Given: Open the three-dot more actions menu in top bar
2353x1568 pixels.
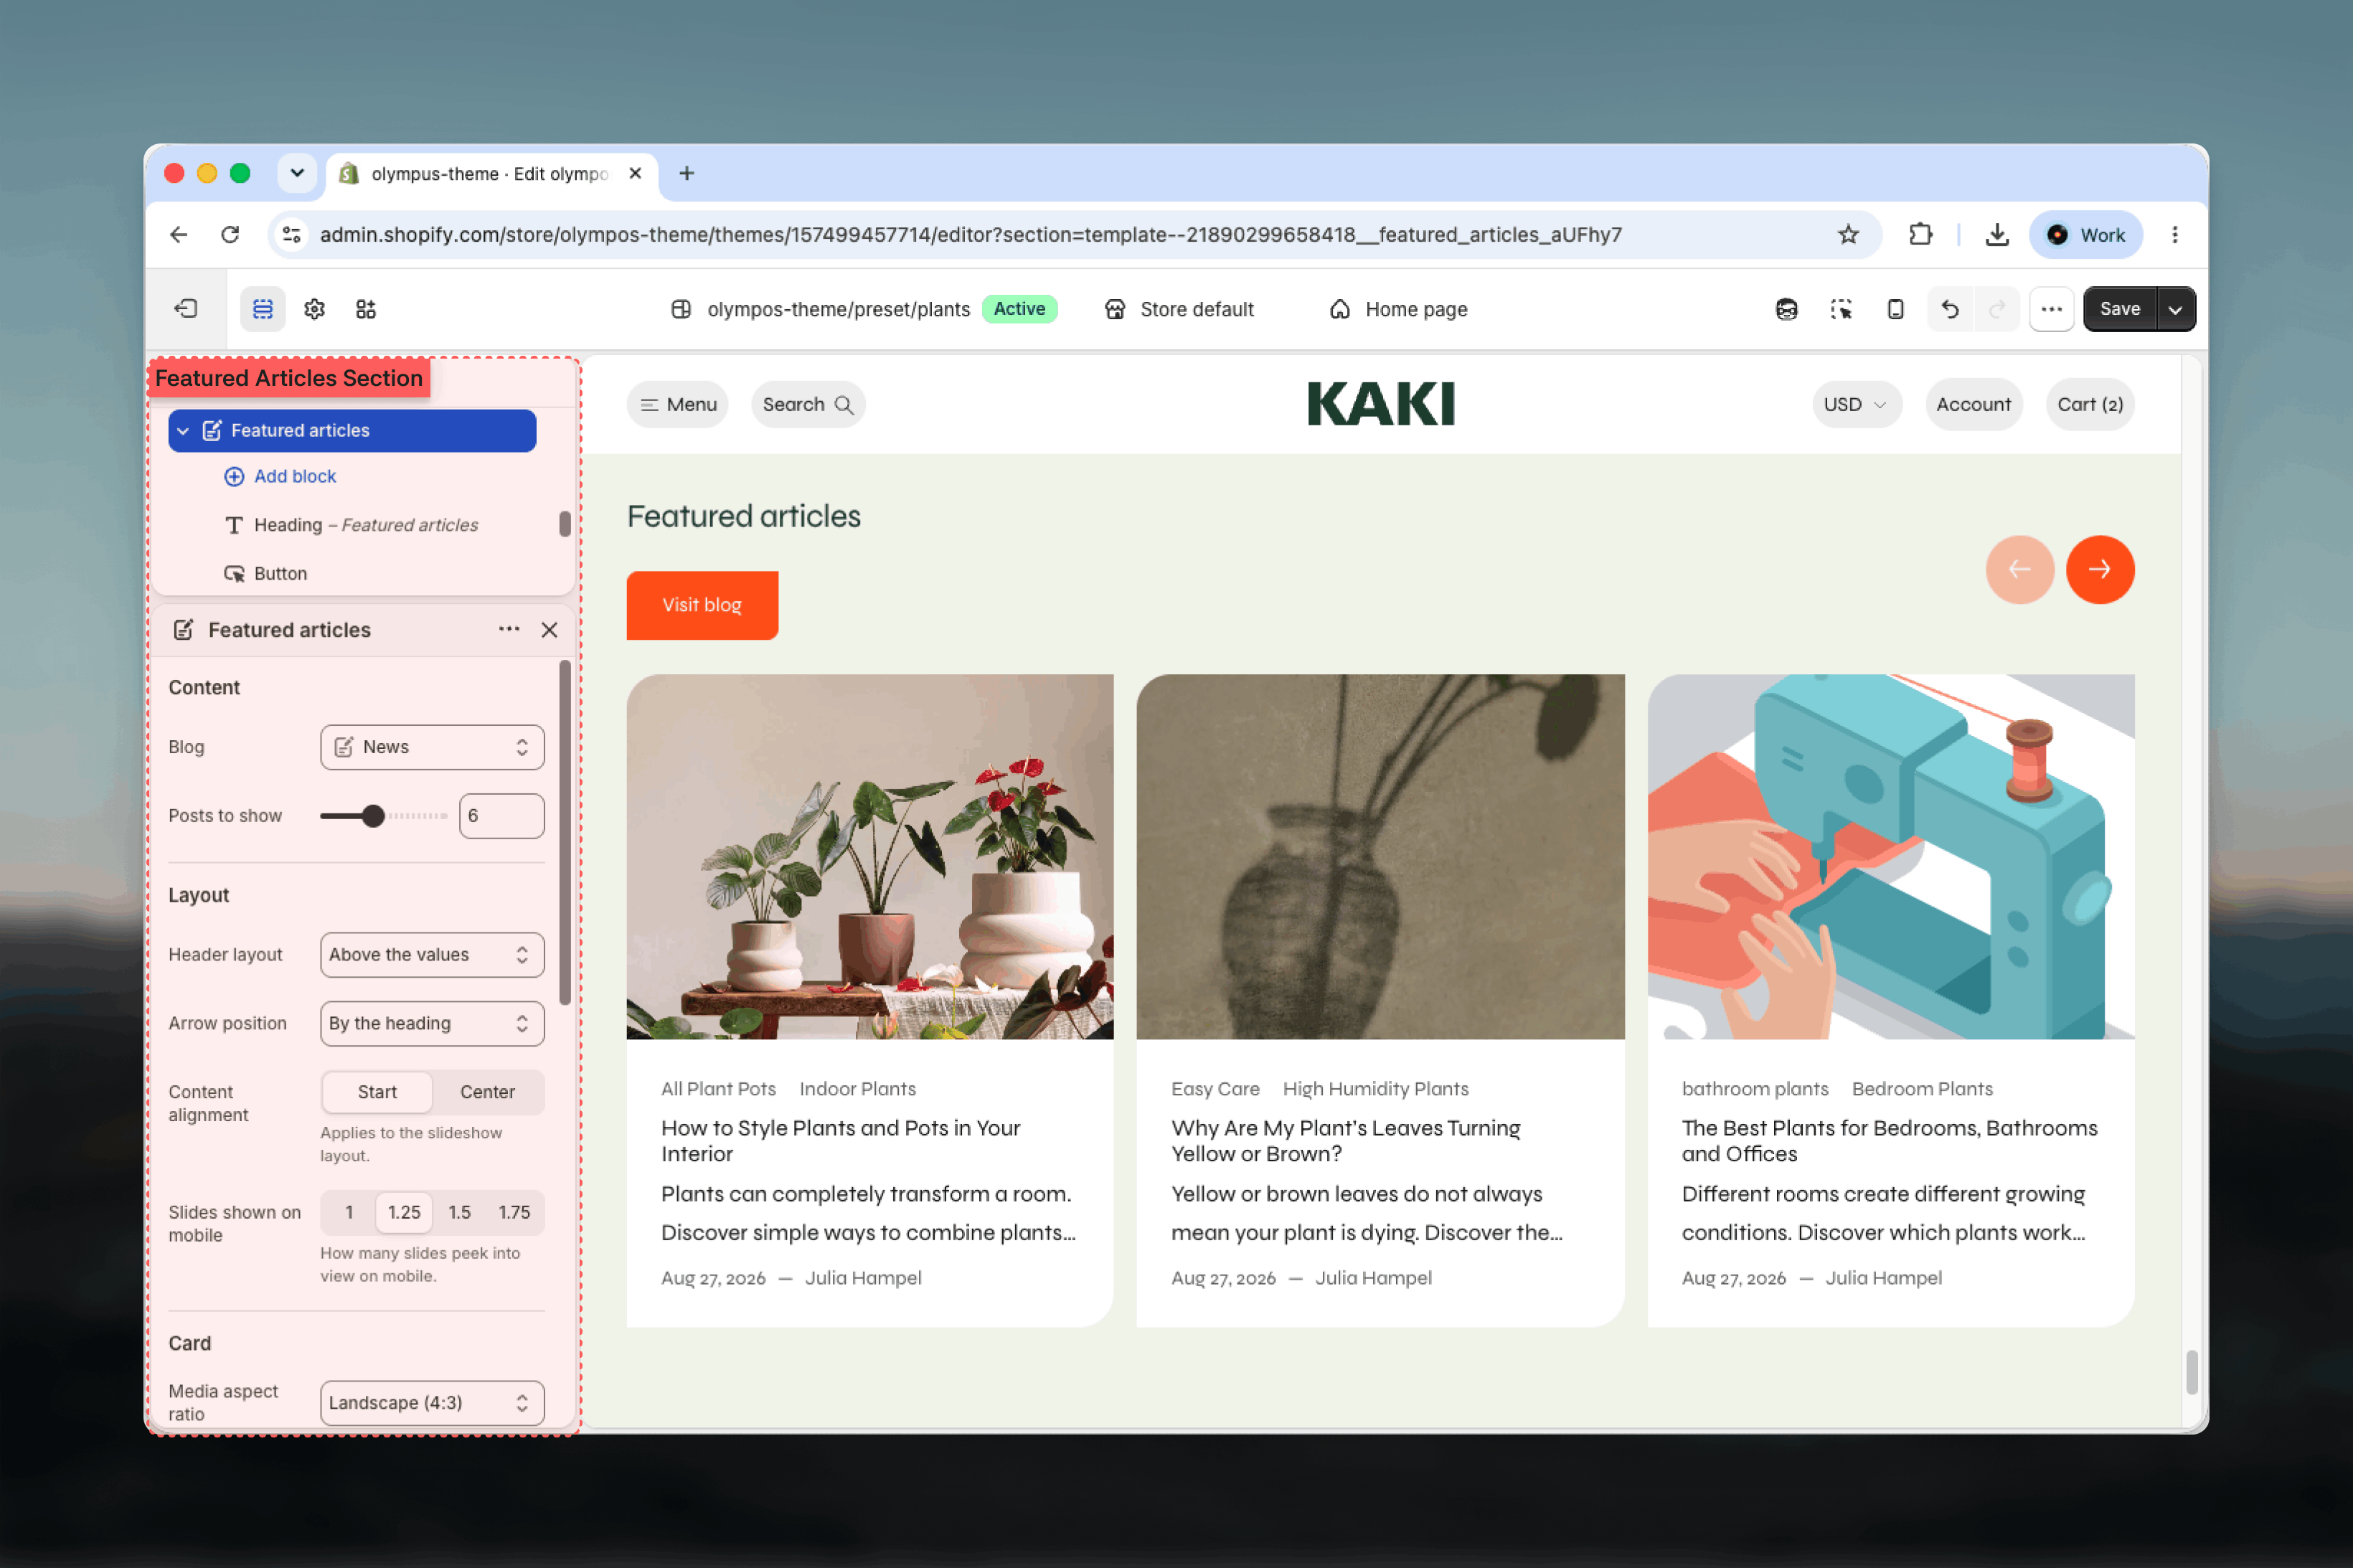Looking at the screenshot, I should pyautogui.click(x=2051, y=309).
